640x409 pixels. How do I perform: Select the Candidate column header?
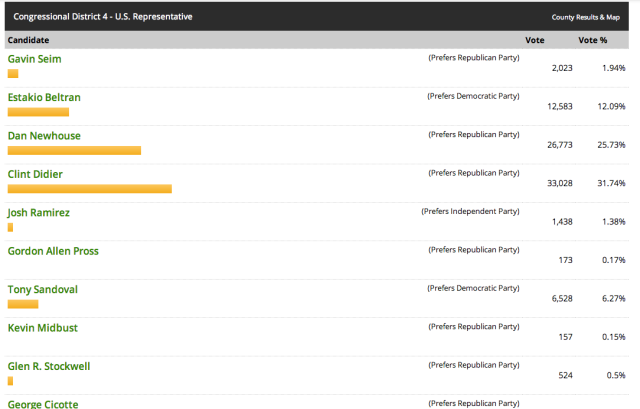[28, 40]
